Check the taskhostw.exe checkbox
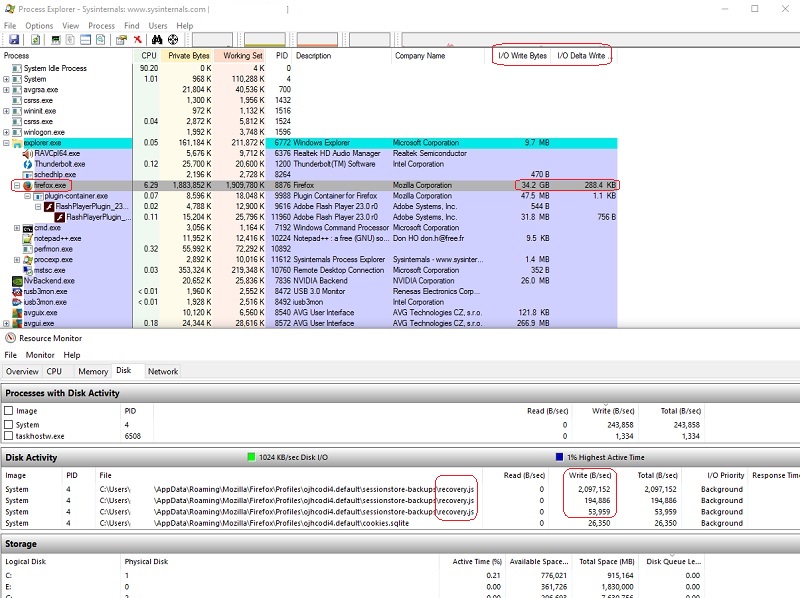The height and width of the screenshot is (598, 800). click(9, 436)
